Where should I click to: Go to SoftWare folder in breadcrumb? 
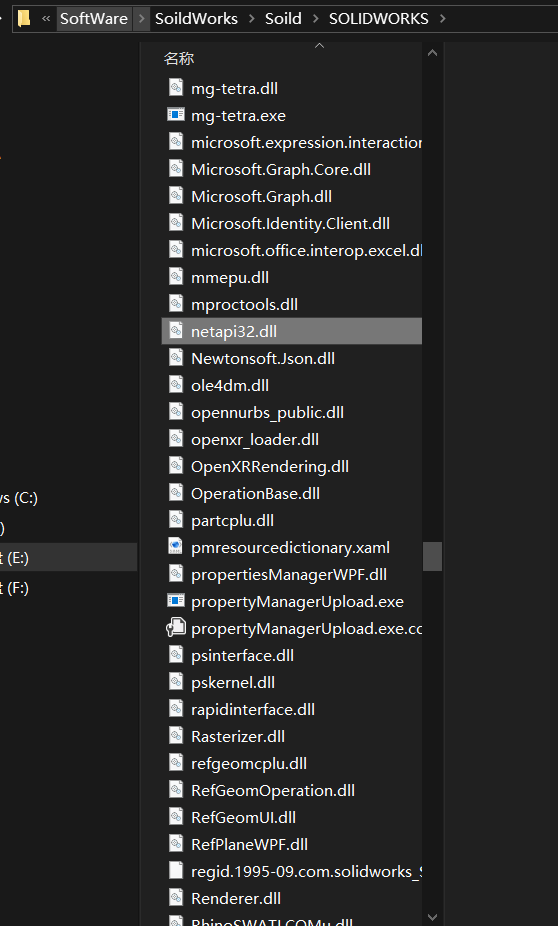tap(94, 19)
